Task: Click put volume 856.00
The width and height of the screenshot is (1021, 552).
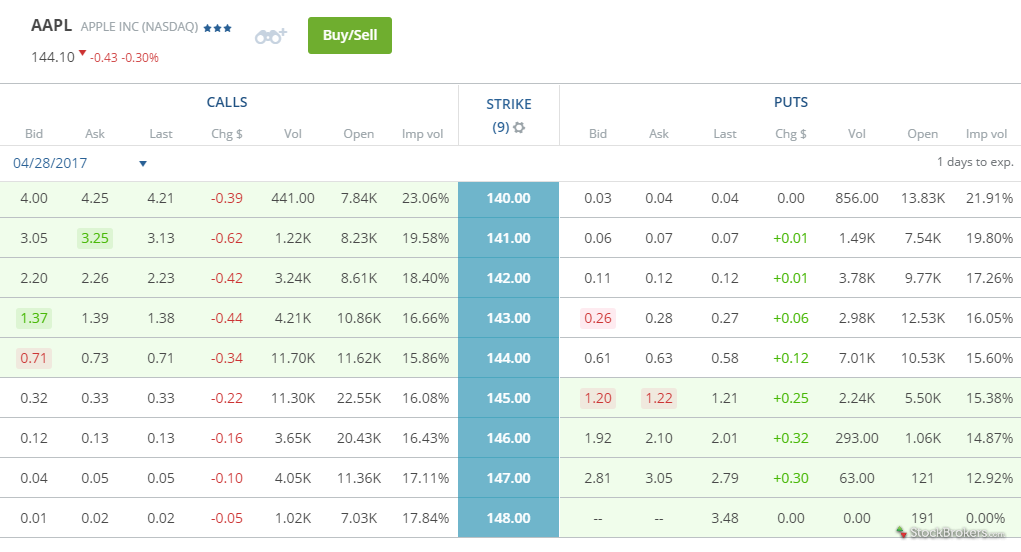Action: pyautogui.click(x=856, y=199)
